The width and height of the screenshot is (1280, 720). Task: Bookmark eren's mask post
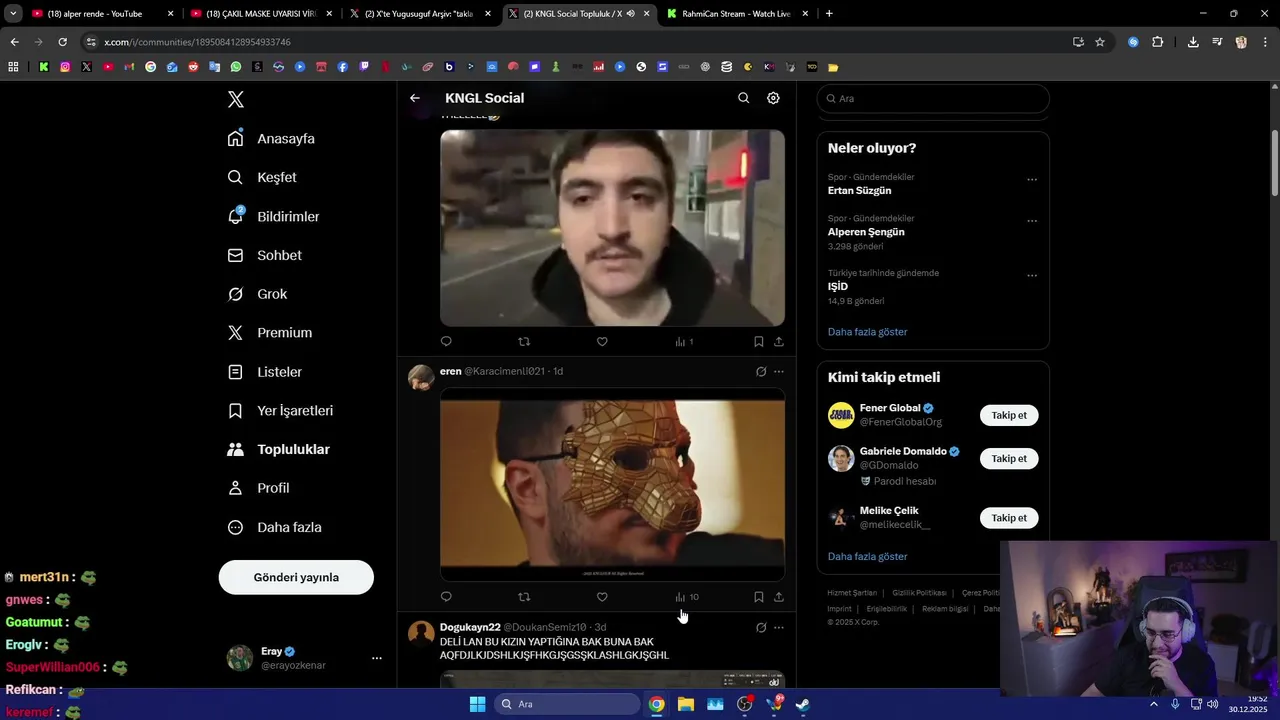point(758,597)
